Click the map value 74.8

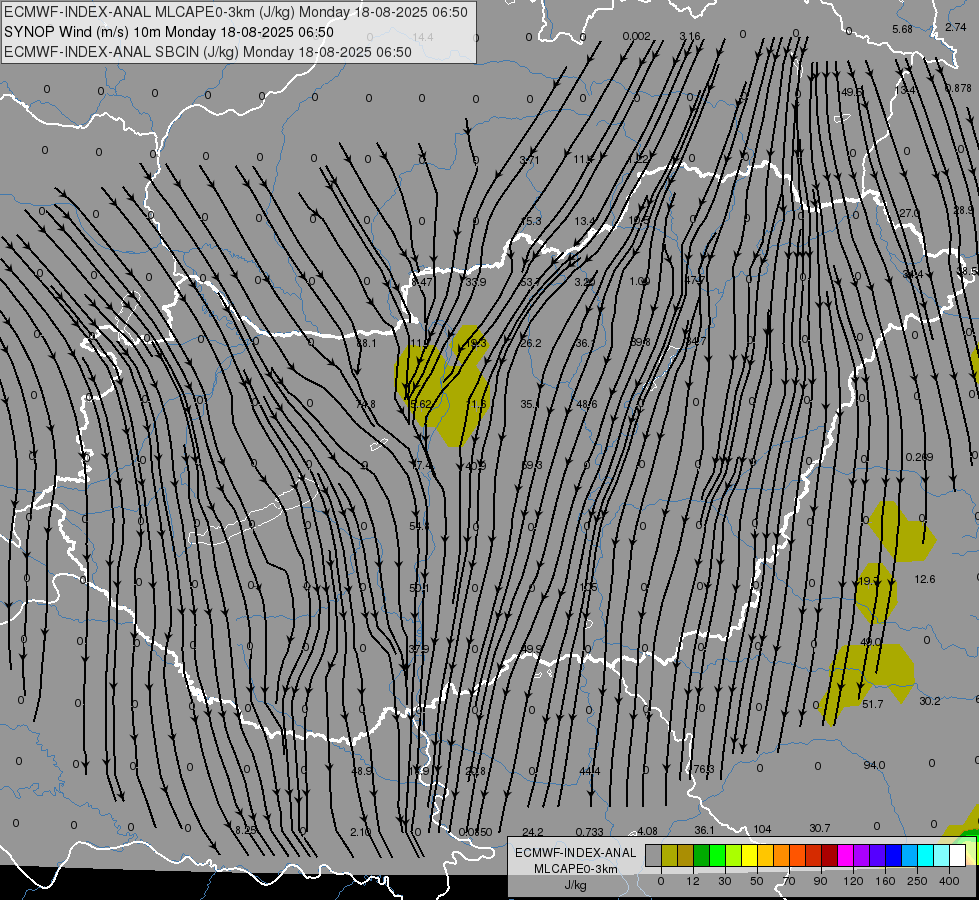[365, 404]
